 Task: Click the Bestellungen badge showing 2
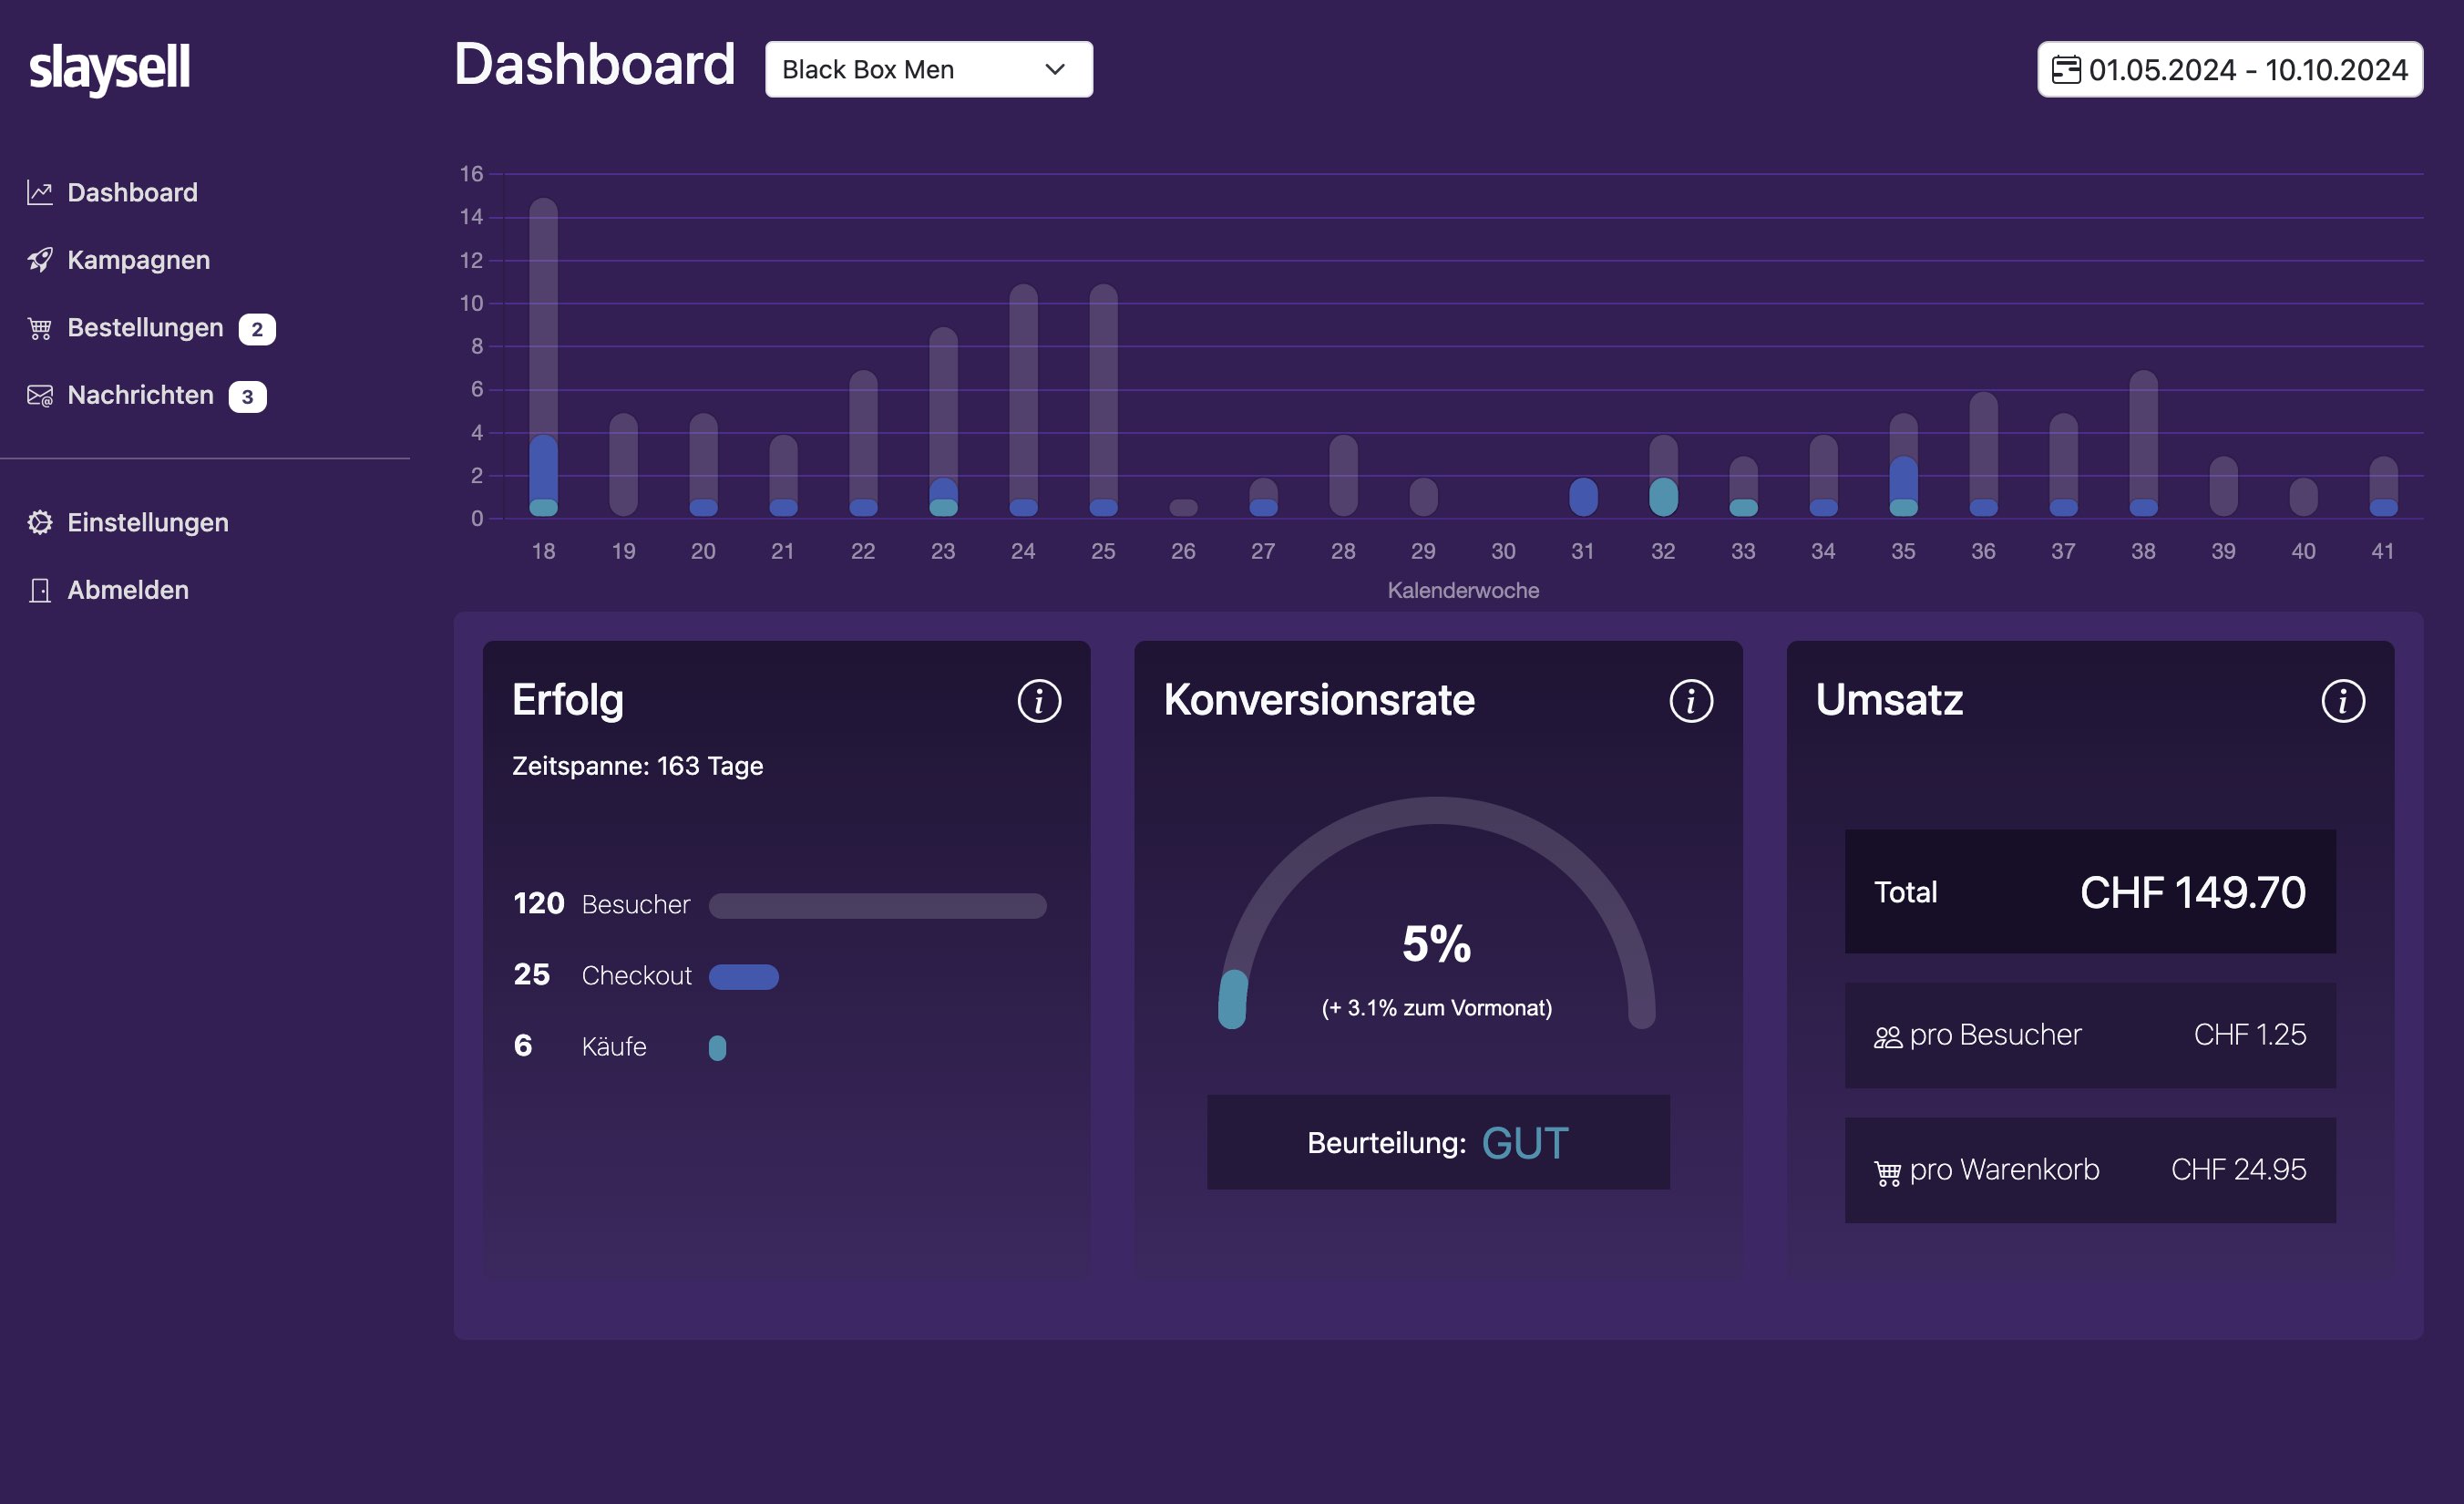pyautogui.click(x=257, y=329)
